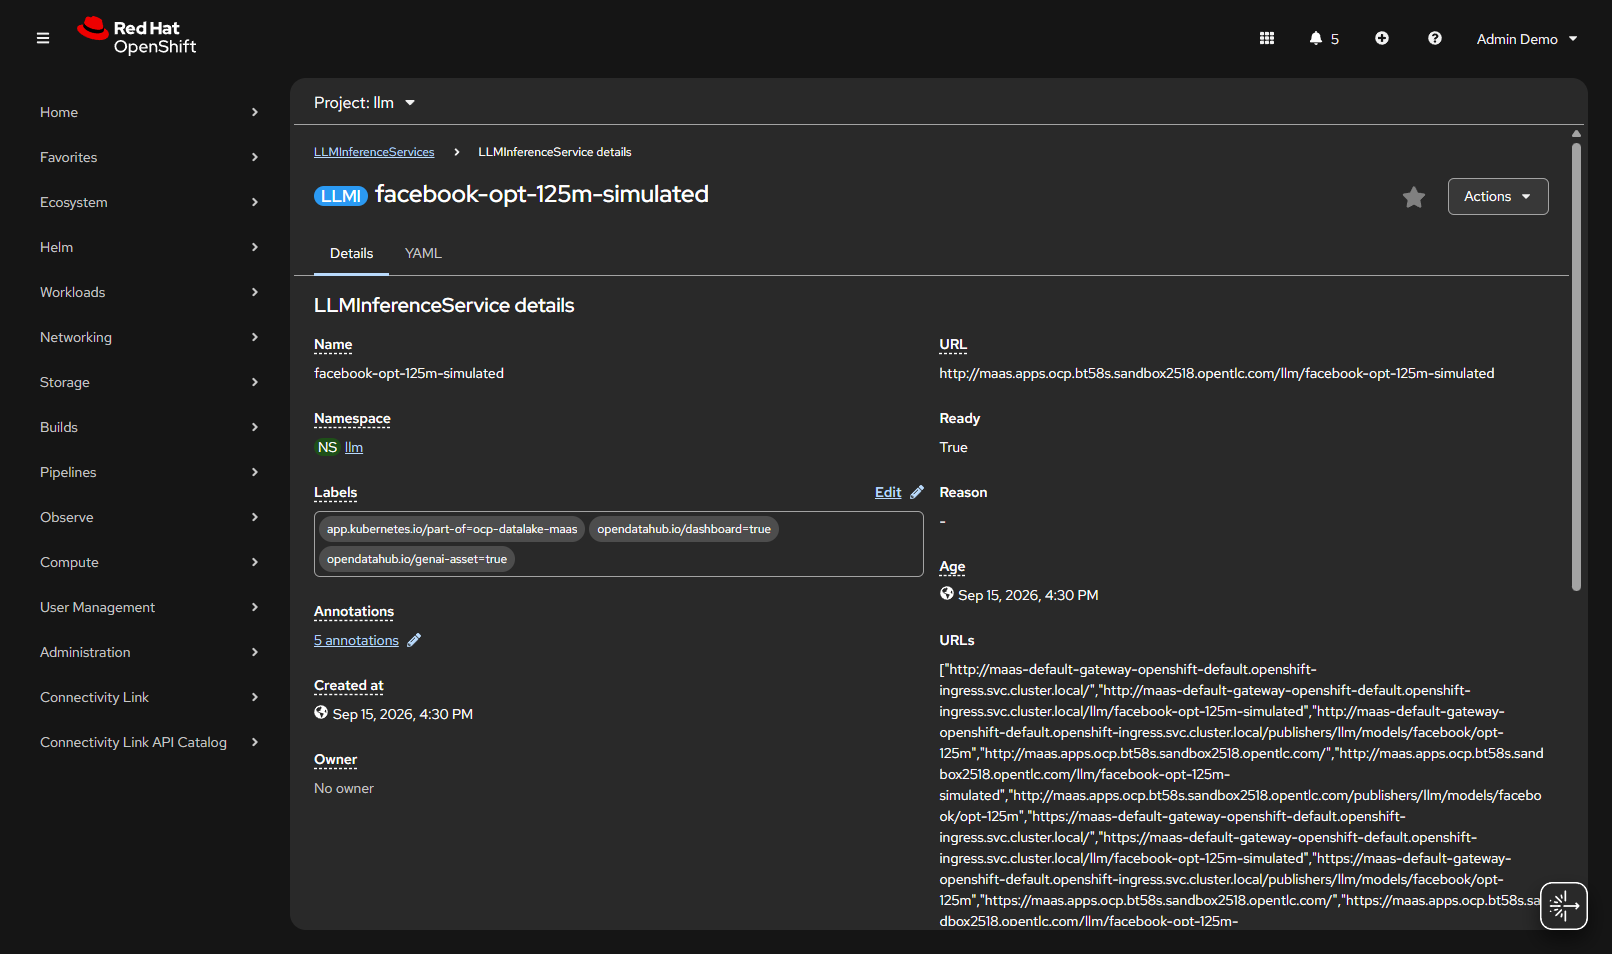
Task: Click the Created at timestamp Sep 15, 2026
Action: 403,714
